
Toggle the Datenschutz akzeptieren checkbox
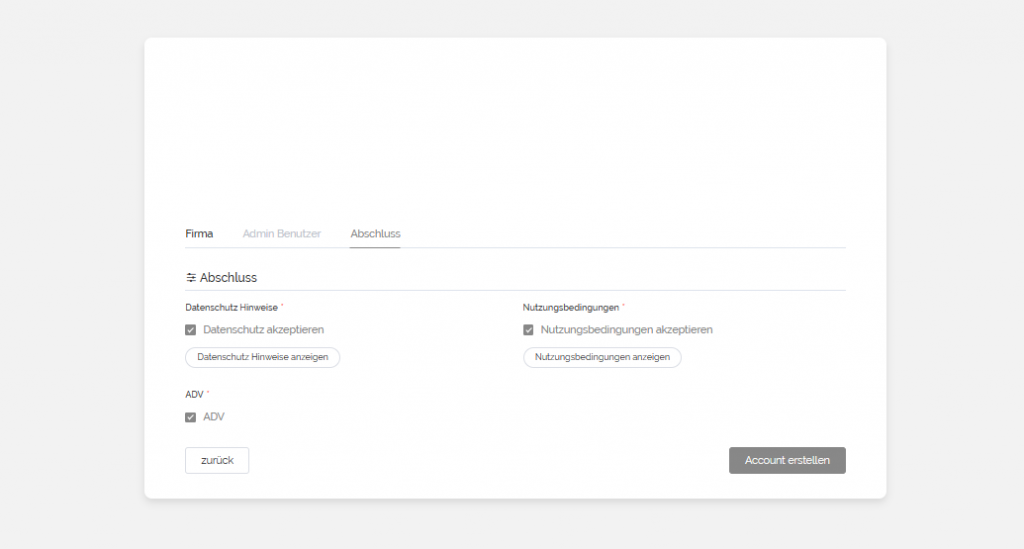[x=191, y=330]
